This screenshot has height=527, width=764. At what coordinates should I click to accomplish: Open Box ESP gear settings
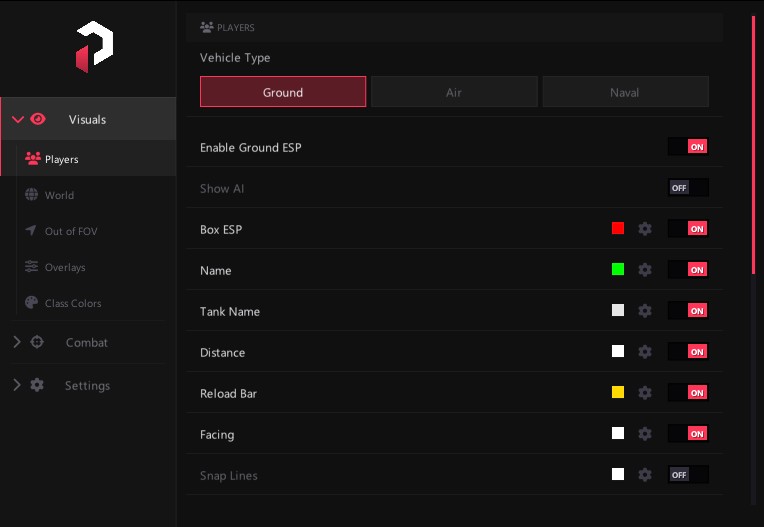tap(645, 228)
